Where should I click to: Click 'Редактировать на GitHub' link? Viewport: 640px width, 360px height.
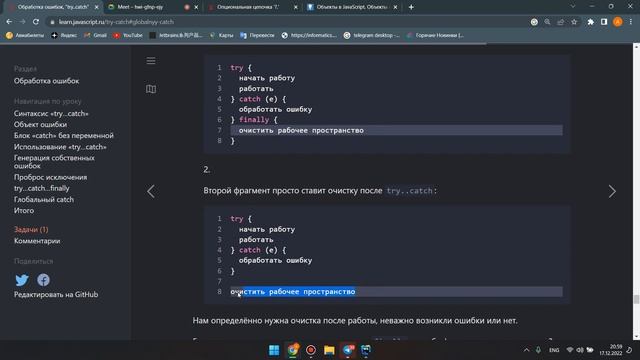[56, 294]
